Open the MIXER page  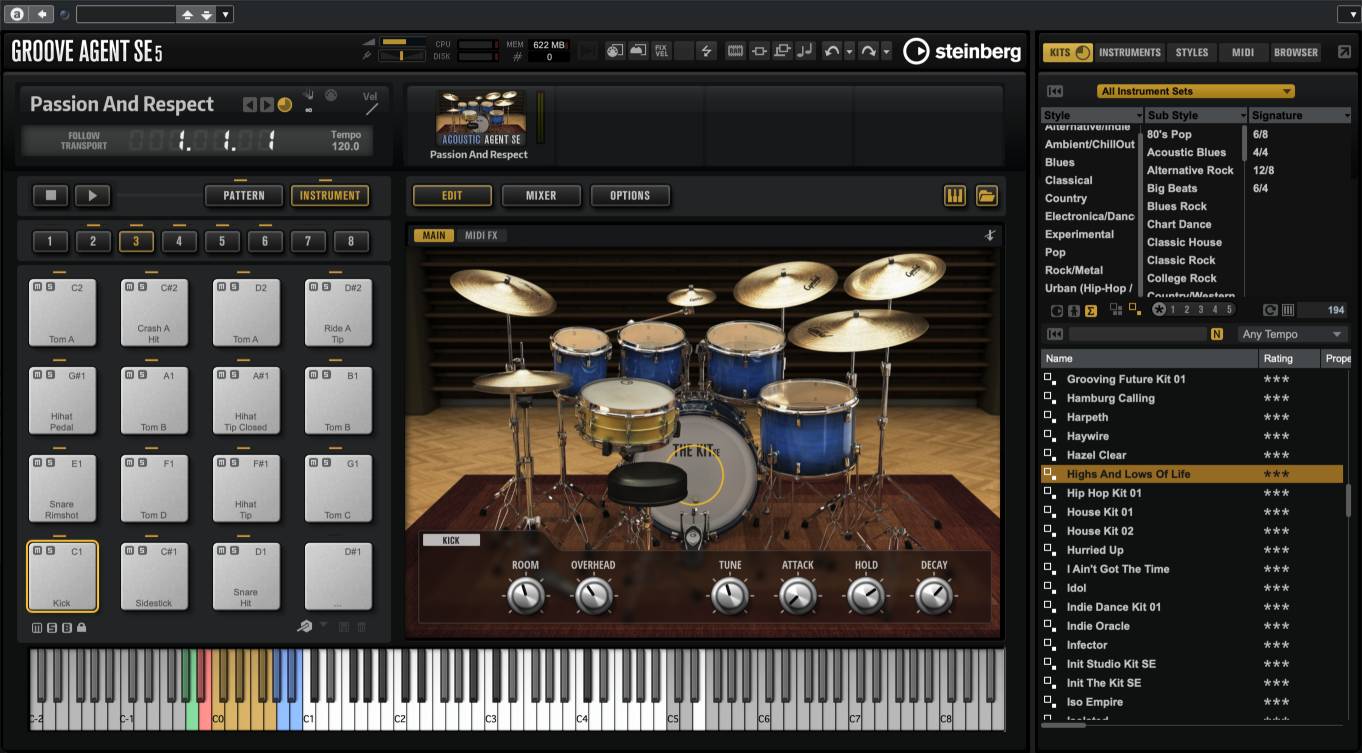[541, 196]
